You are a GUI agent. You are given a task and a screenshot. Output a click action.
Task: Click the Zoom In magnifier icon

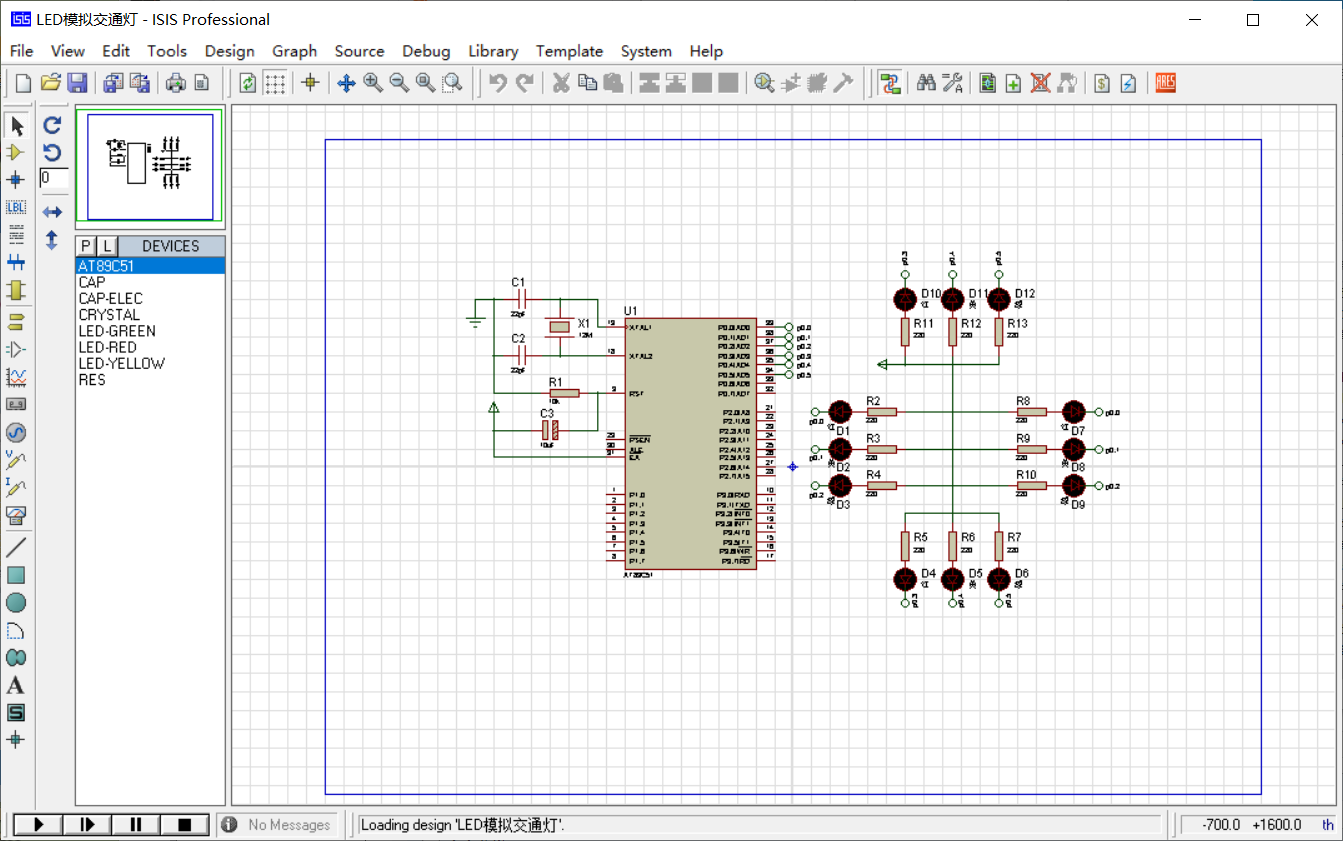click(x=373, y=83)
